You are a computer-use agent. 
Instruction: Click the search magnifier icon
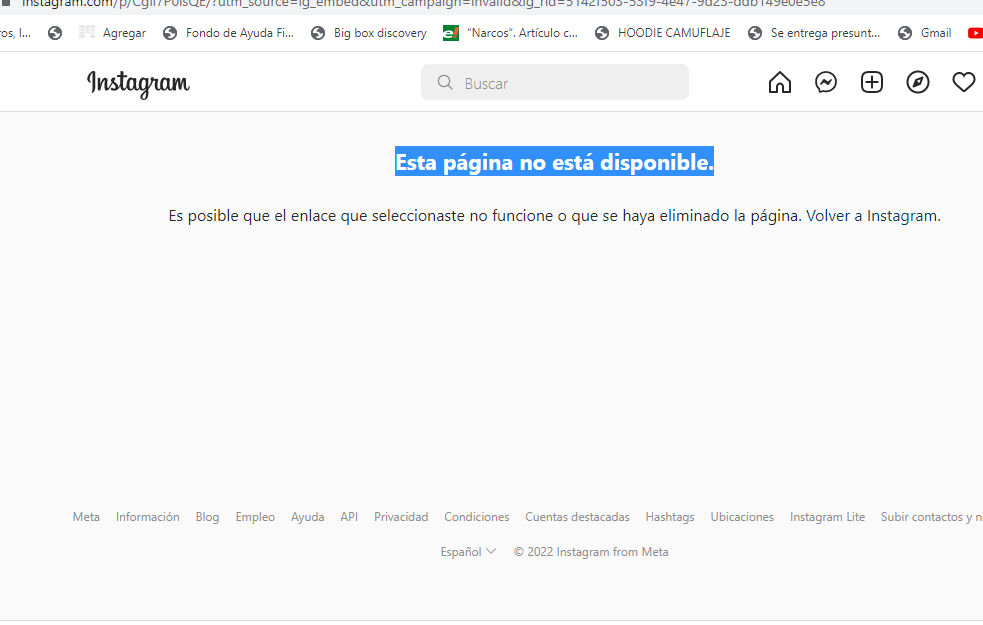445,82
